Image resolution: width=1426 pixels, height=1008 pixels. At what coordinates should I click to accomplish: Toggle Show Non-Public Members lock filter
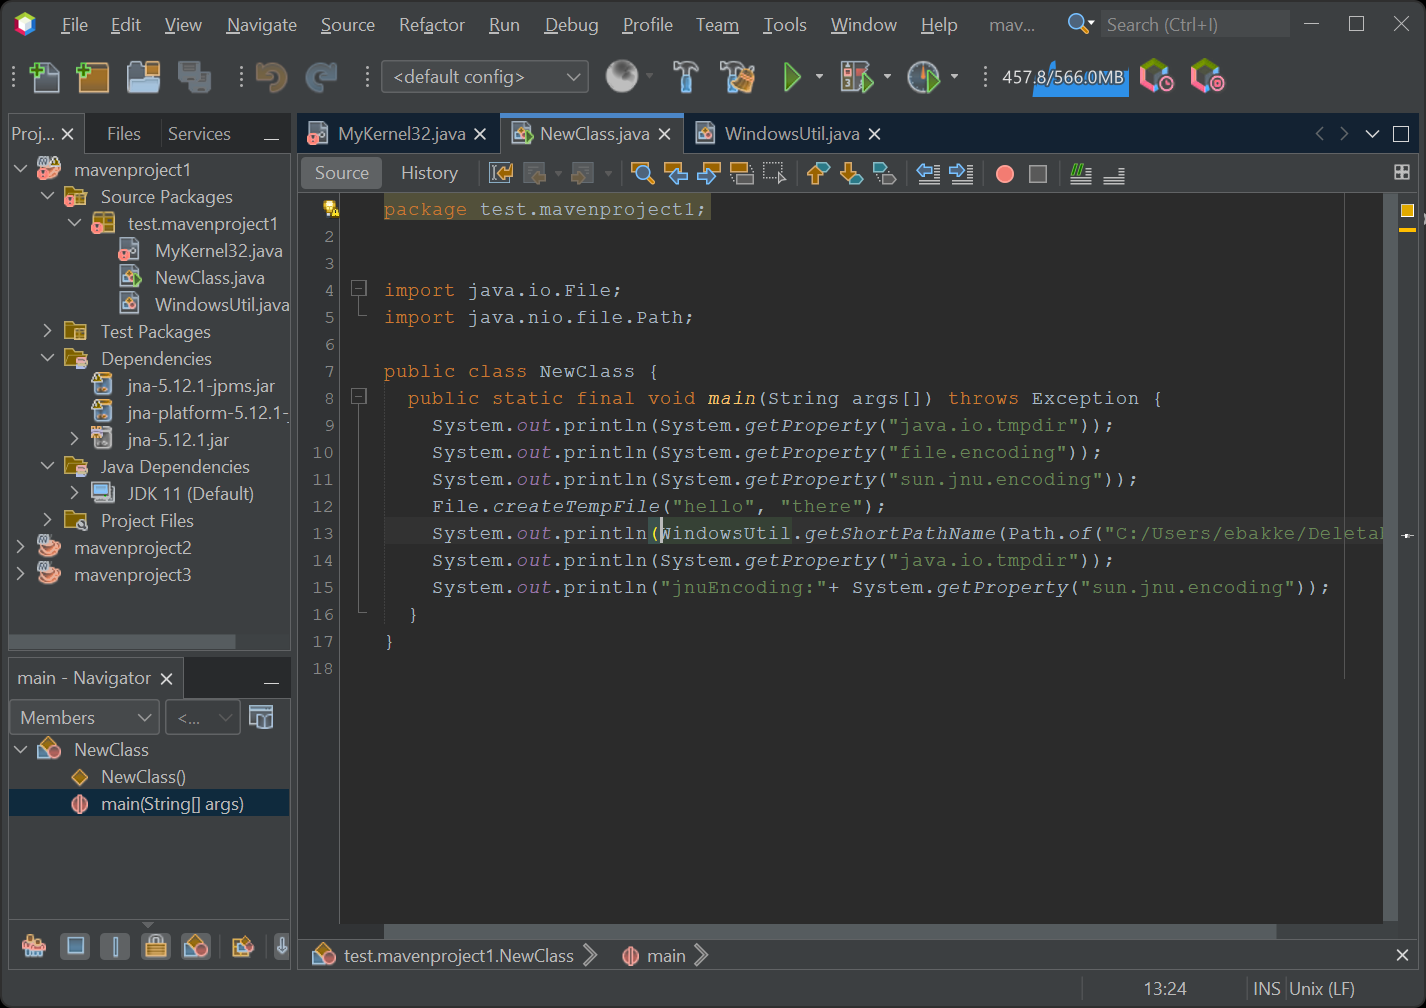coord(155,946)
